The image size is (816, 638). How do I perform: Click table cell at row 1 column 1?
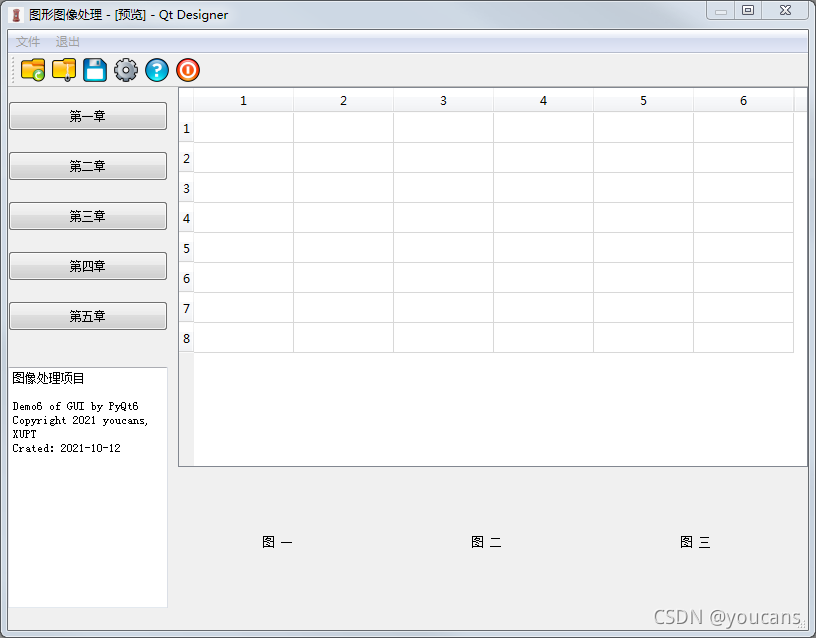(244, 127)
